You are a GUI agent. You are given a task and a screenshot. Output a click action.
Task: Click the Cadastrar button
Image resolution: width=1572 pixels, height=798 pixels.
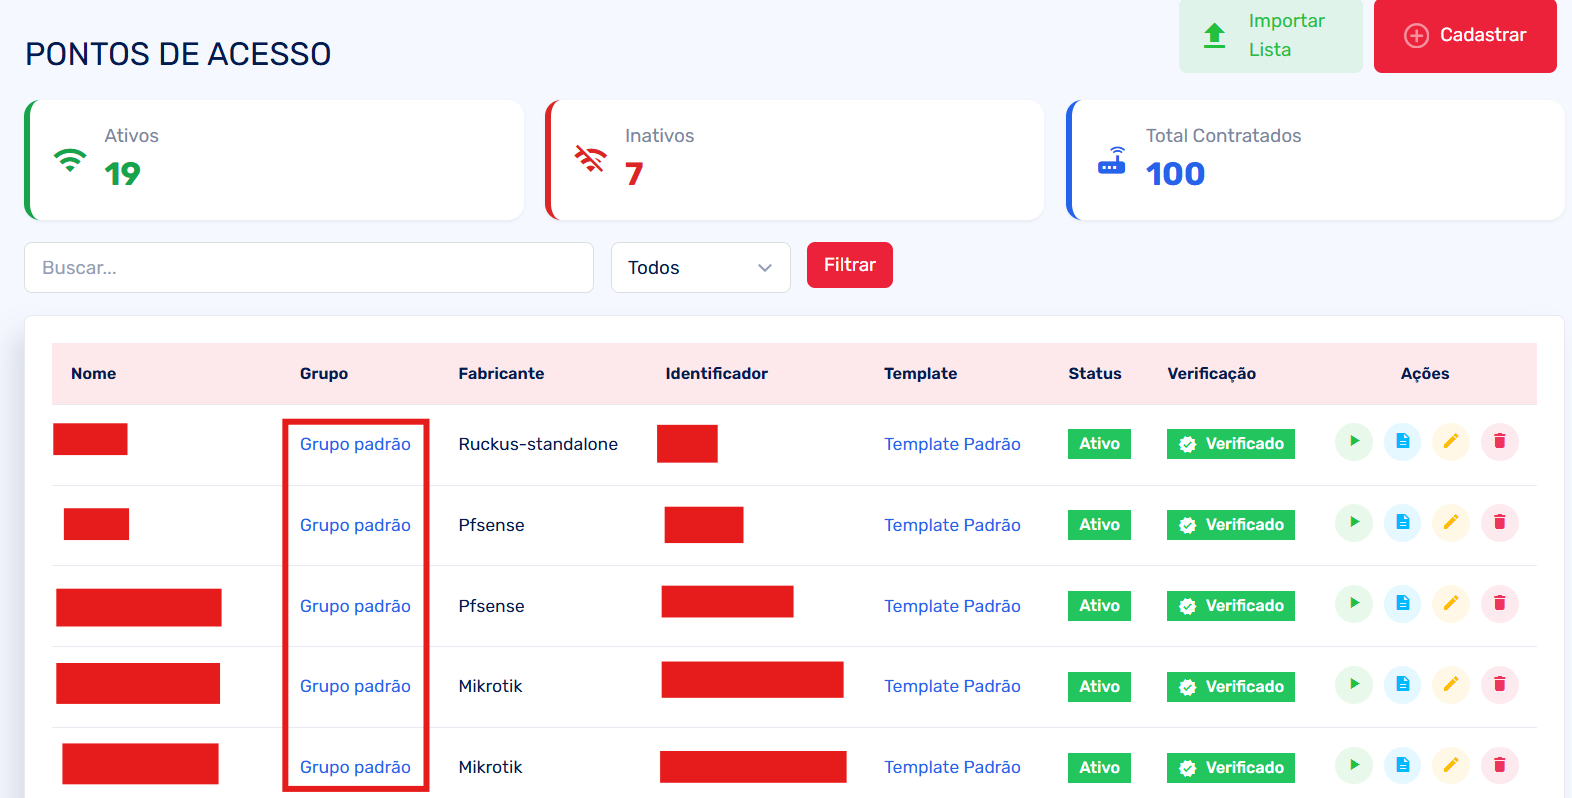pos(1464,36)
